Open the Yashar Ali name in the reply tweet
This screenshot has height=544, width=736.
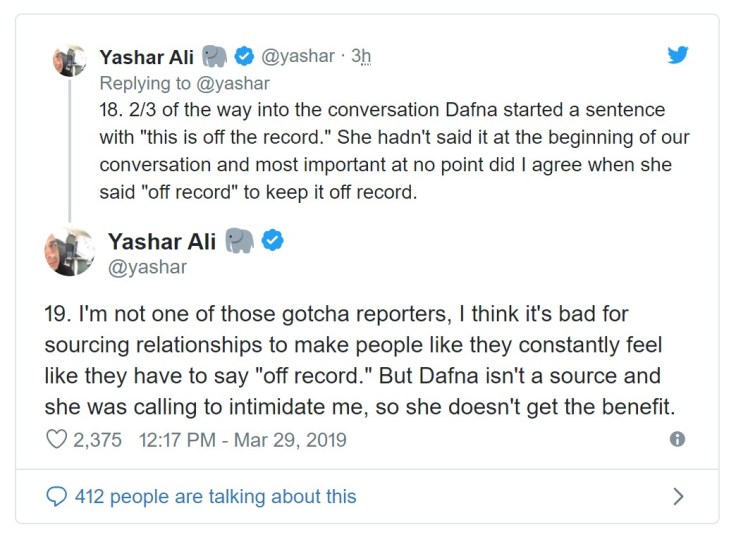(x=146, y=56)
